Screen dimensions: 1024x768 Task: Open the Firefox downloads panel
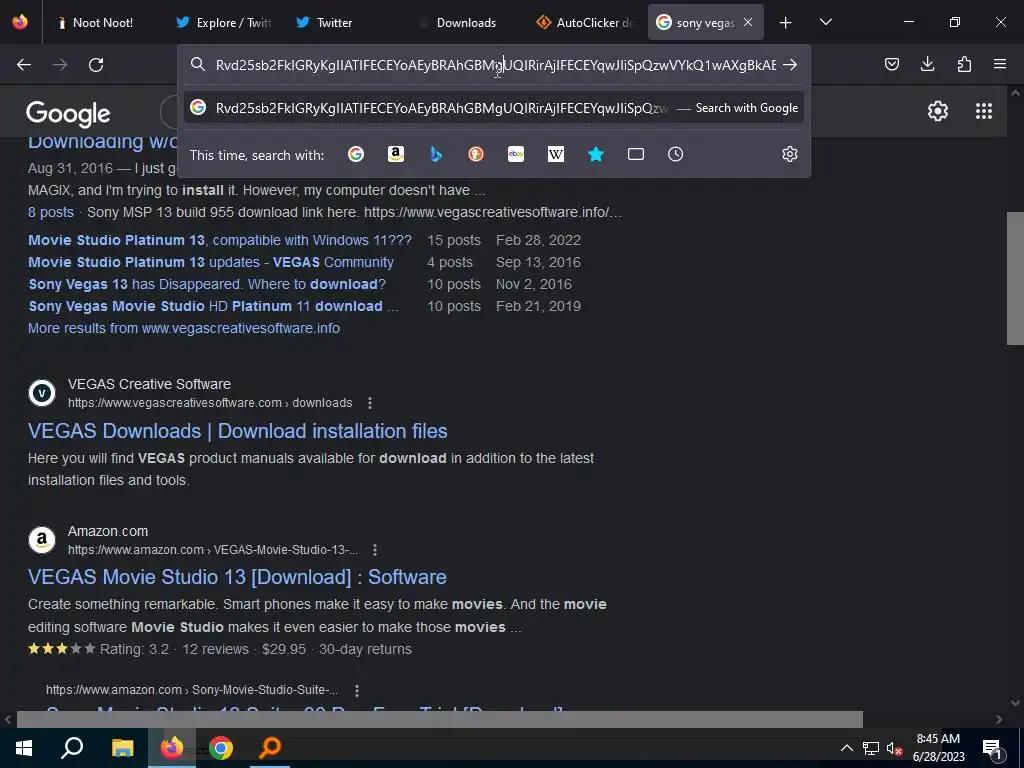[x=927, y=64]
